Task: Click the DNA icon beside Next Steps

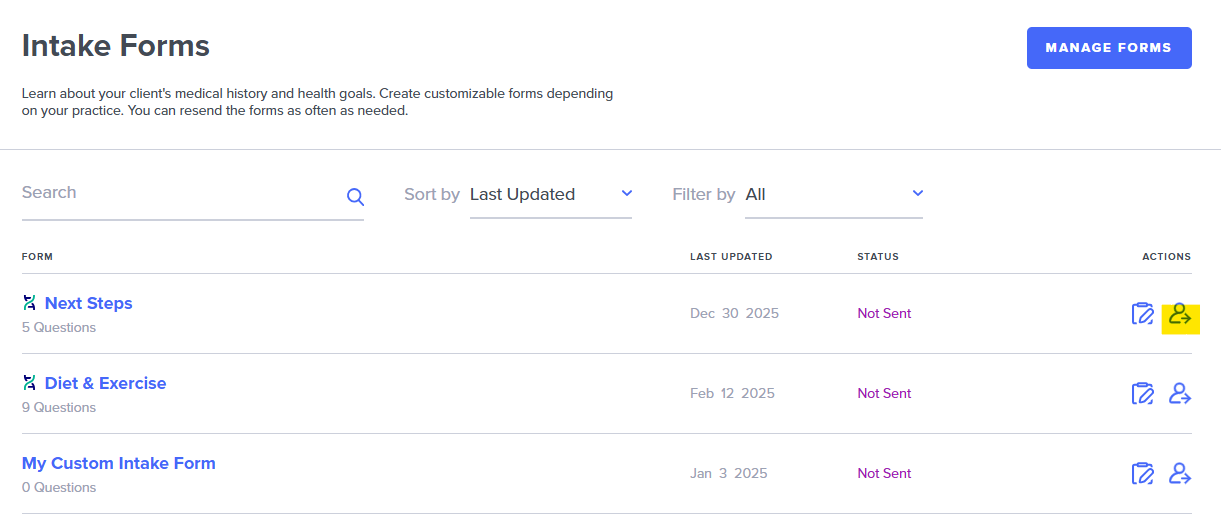Action: (x=30, y=303)
